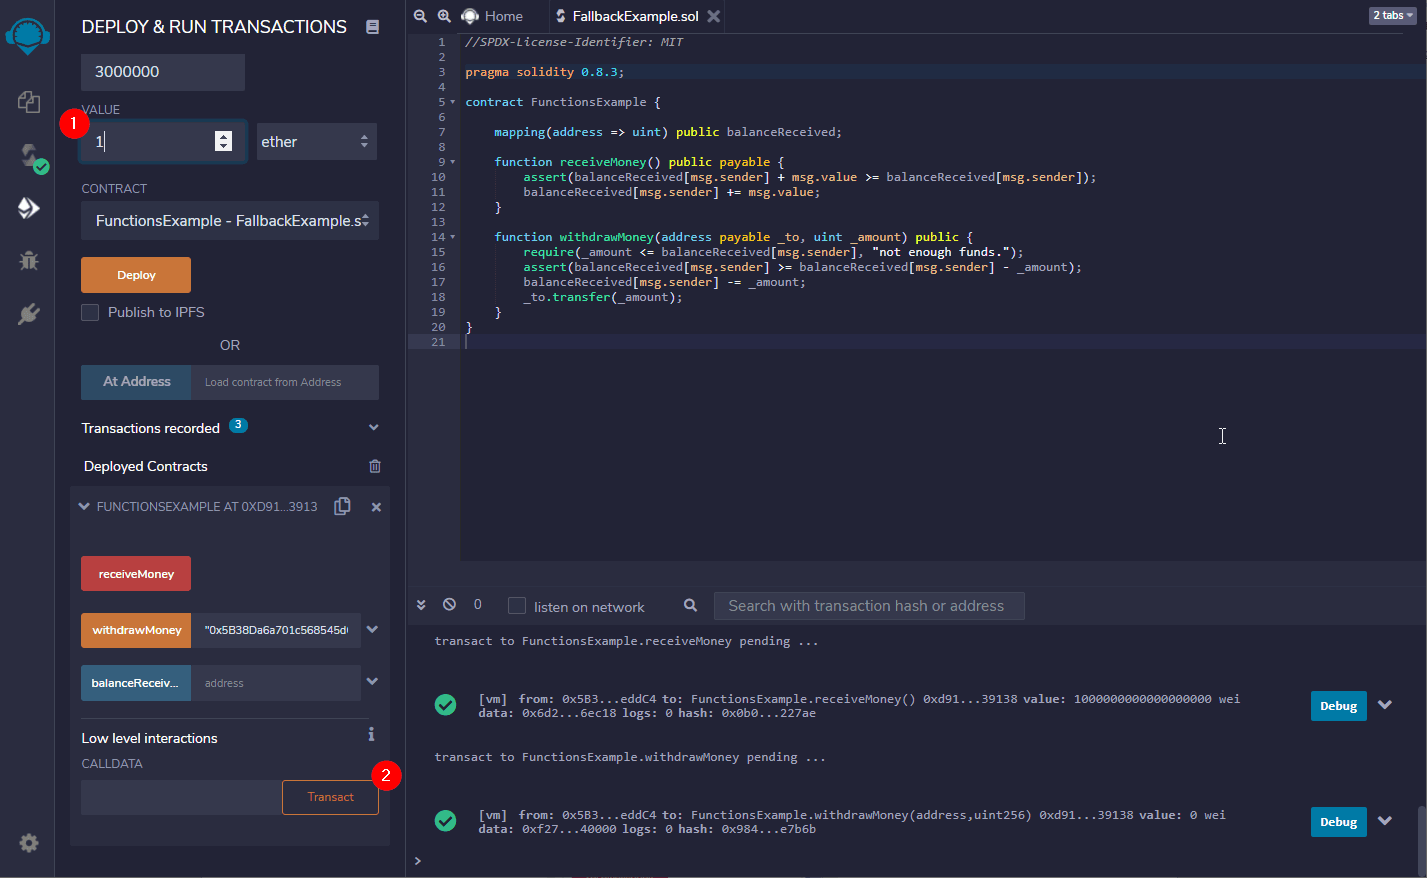Open the Debugger bug sidebar icon
Viewport: 1427px width, 878px height.
[28, 261]
